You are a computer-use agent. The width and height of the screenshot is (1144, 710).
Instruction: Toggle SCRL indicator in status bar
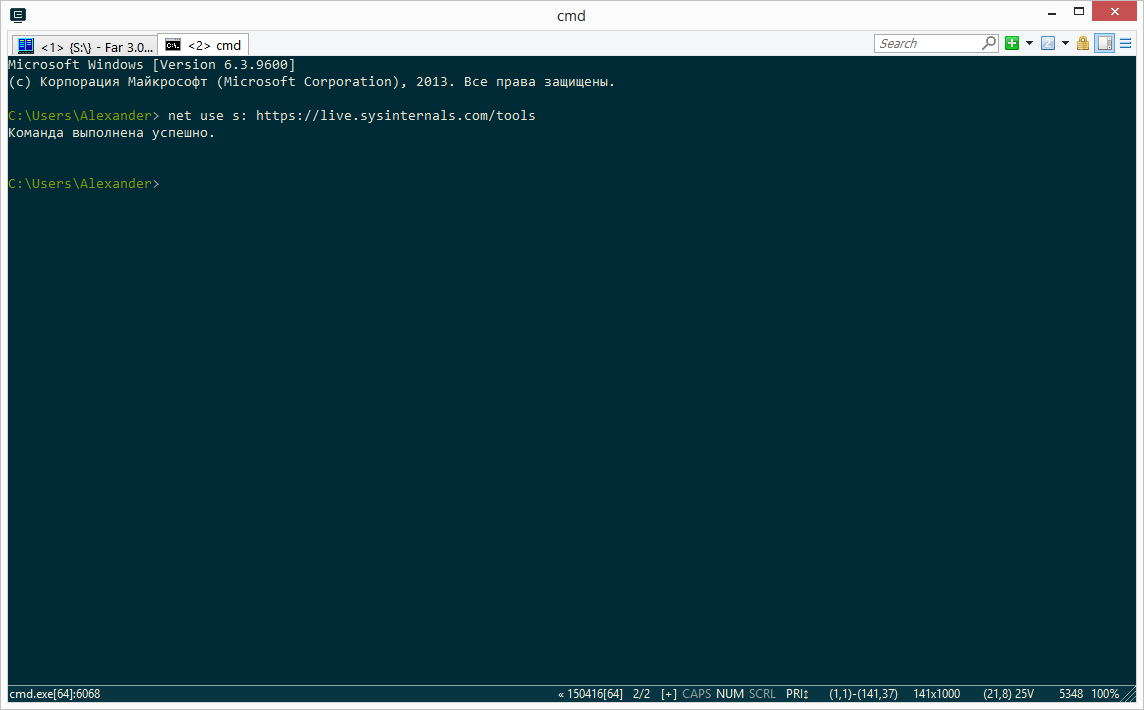click(762, 694)
